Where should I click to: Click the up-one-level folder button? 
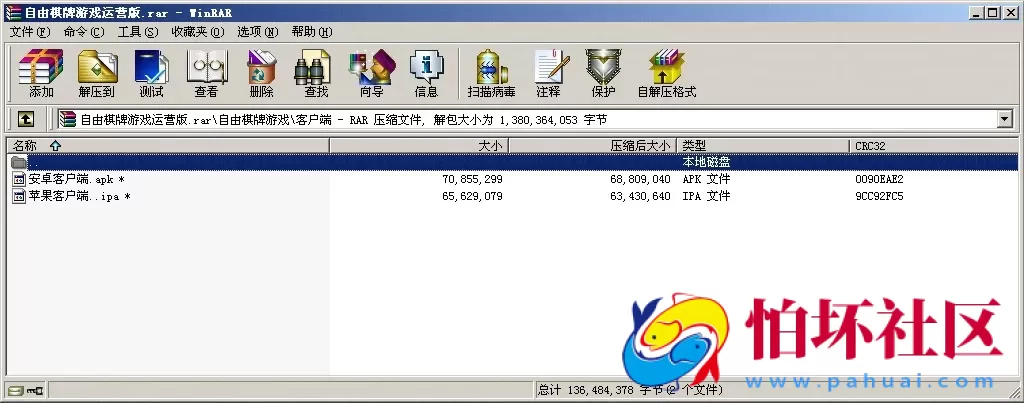point(25,119)
